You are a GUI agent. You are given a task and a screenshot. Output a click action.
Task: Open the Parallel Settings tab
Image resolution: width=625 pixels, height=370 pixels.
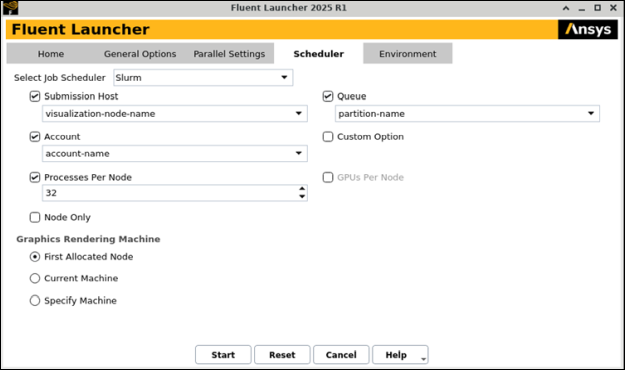pyautogui.click(x=229, y=54)
